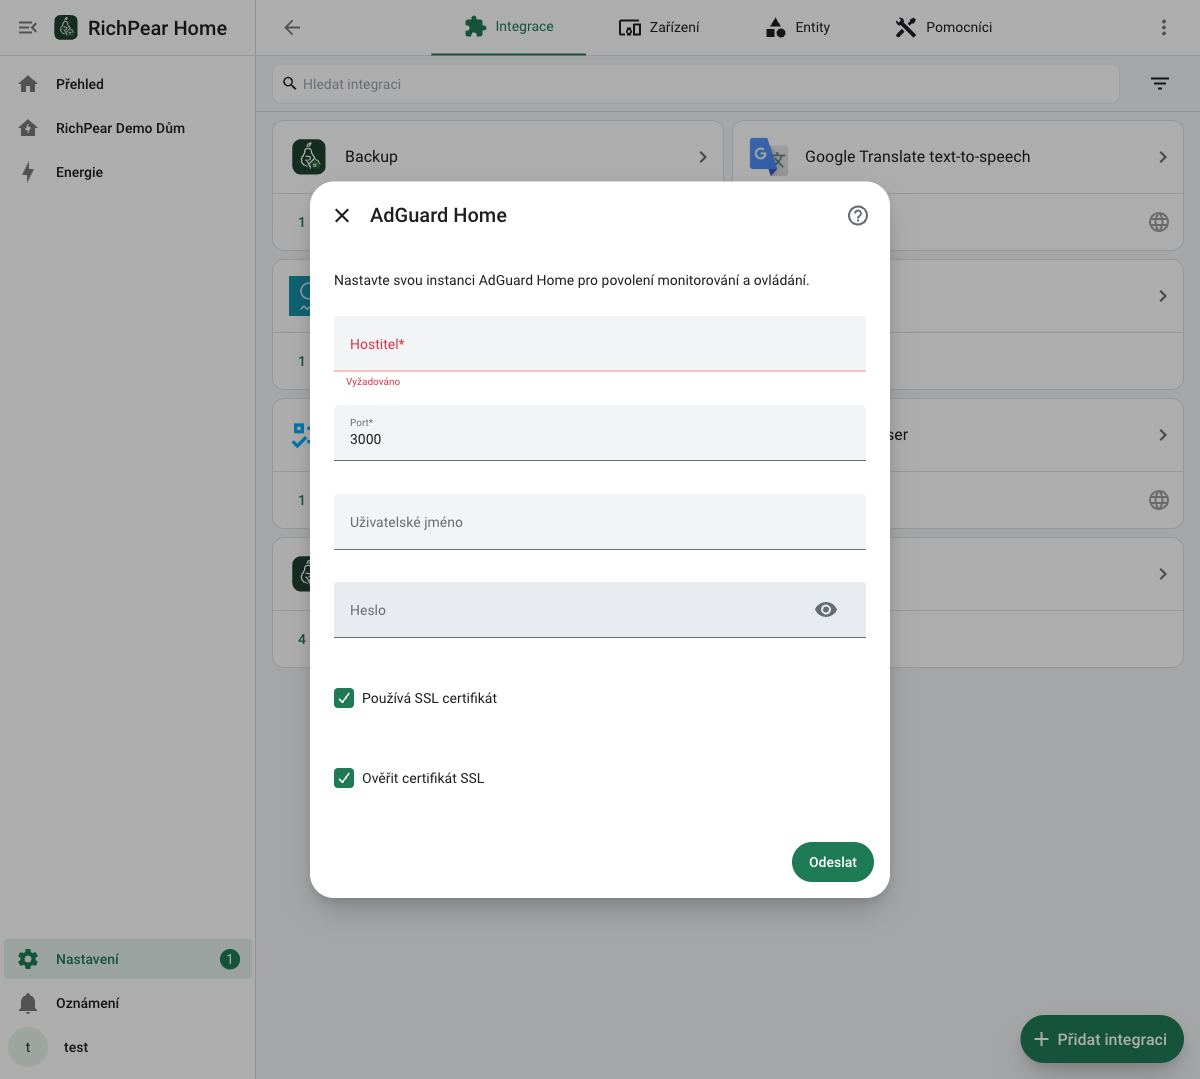Open the Pomocníci tab
This screenshot has height=1079, width=1200.
(944, 28)
